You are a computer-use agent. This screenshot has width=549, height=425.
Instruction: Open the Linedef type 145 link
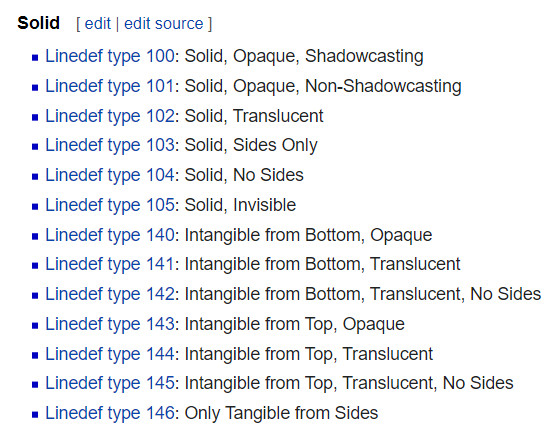[110, 383]
